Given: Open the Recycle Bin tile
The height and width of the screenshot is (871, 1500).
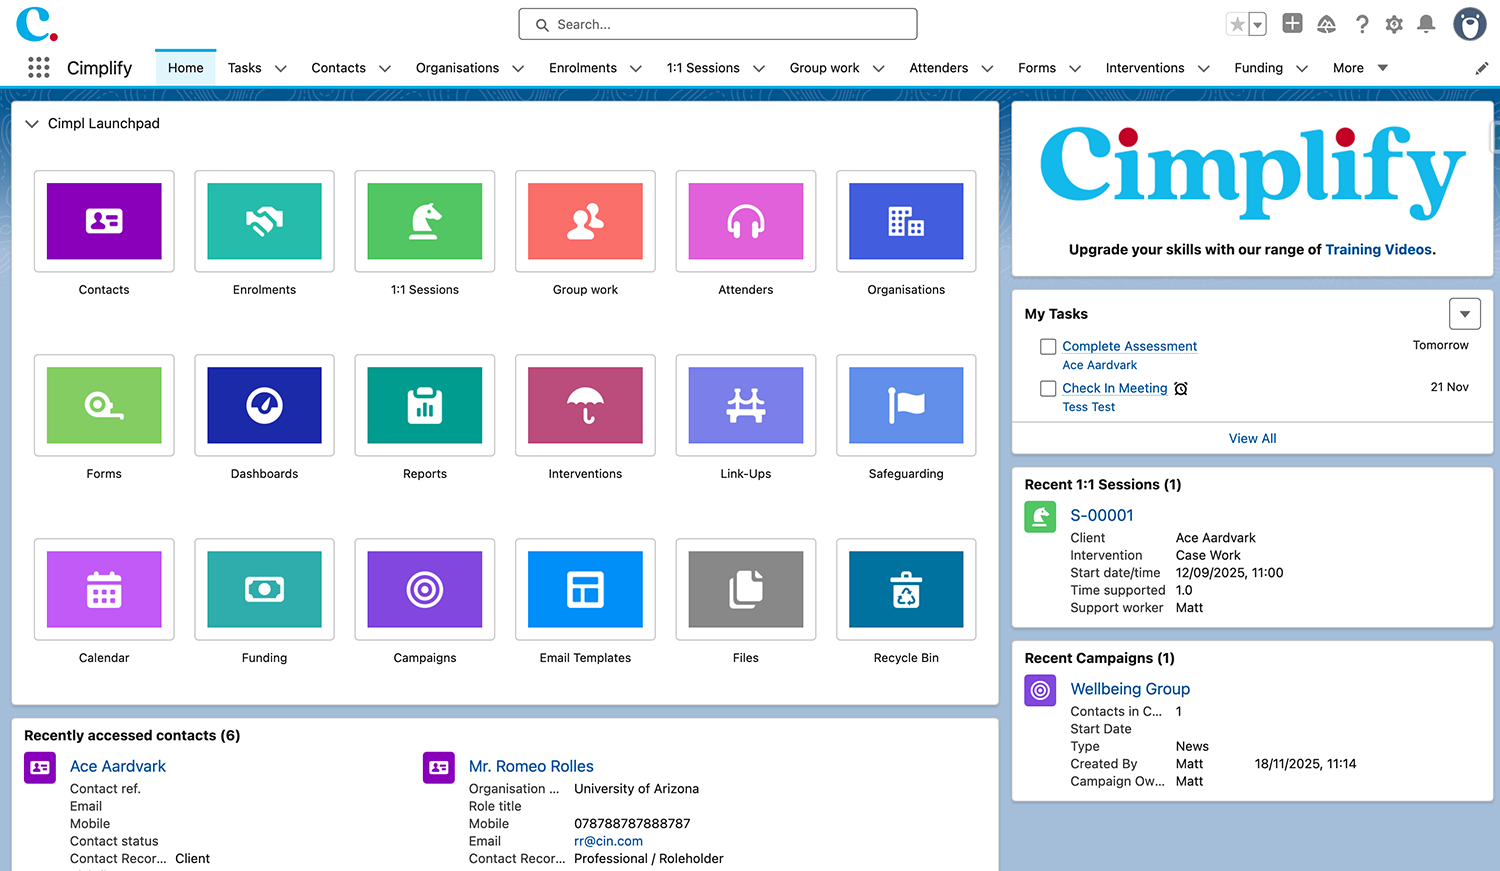Looking at the screenshot, I should (906, 589).
